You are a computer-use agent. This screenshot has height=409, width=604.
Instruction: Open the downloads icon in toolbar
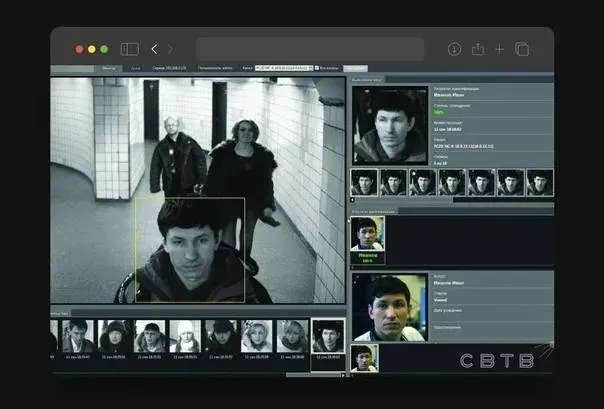coord(454,49)
